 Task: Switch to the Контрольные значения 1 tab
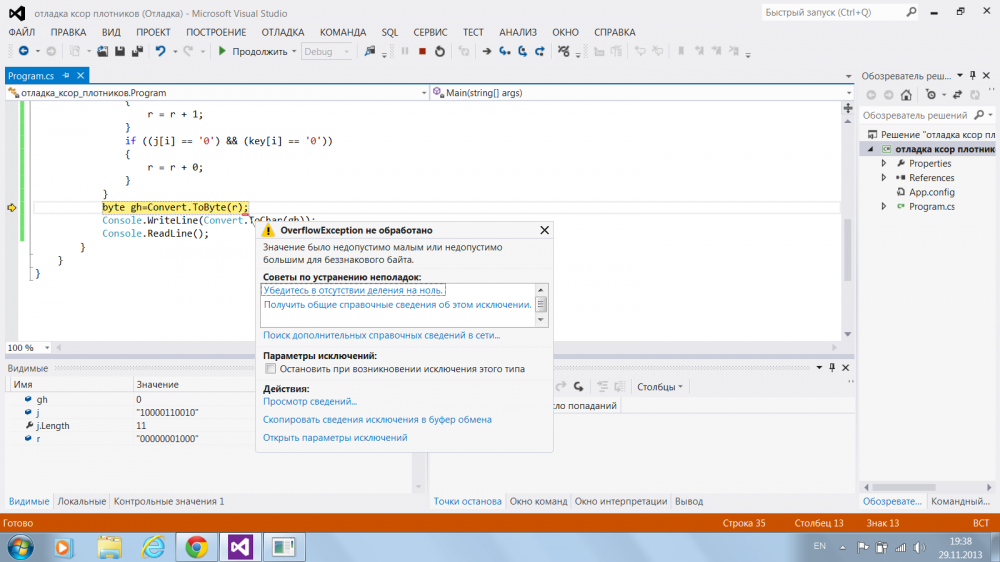(169, 501)
